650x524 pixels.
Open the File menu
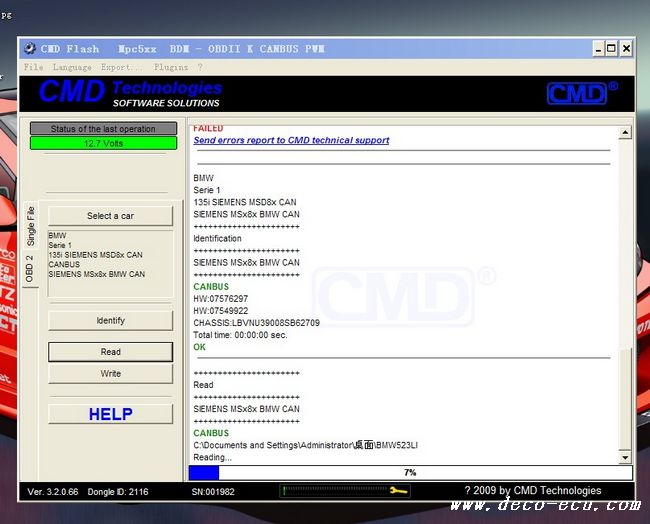pos(33,67)
